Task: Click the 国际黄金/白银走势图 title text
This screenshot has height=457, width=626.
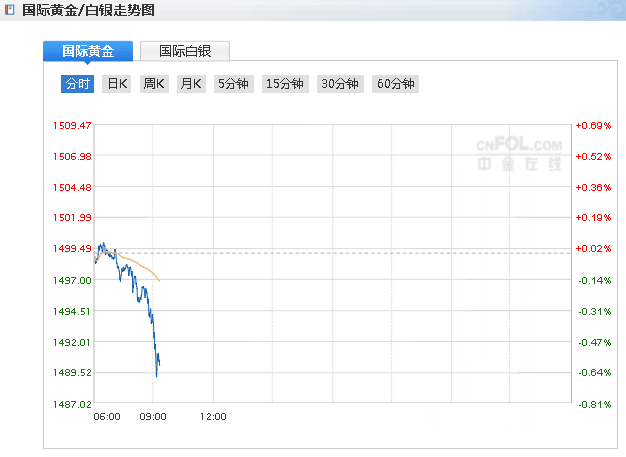Action: click(88, 10)
